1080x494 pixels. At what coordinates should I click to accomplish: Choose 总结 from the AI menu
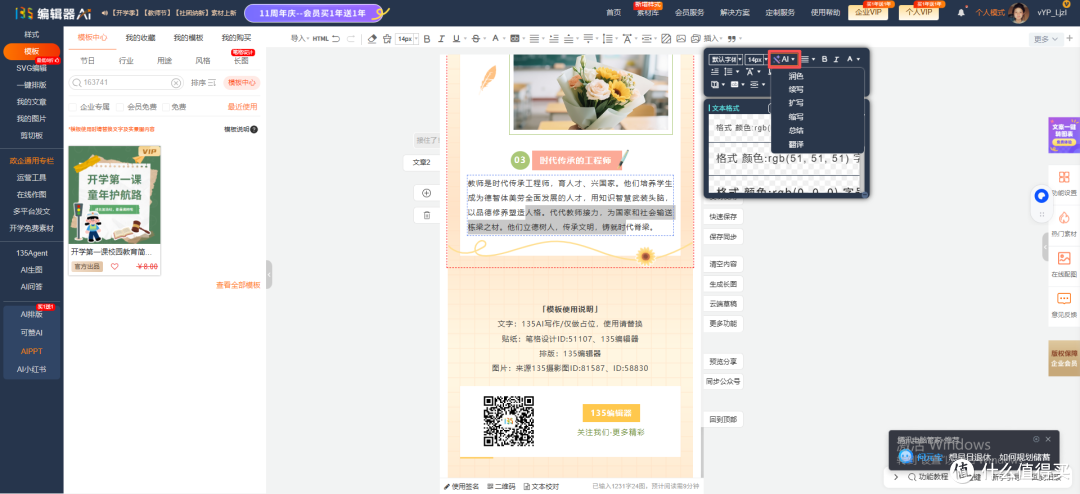796,130
